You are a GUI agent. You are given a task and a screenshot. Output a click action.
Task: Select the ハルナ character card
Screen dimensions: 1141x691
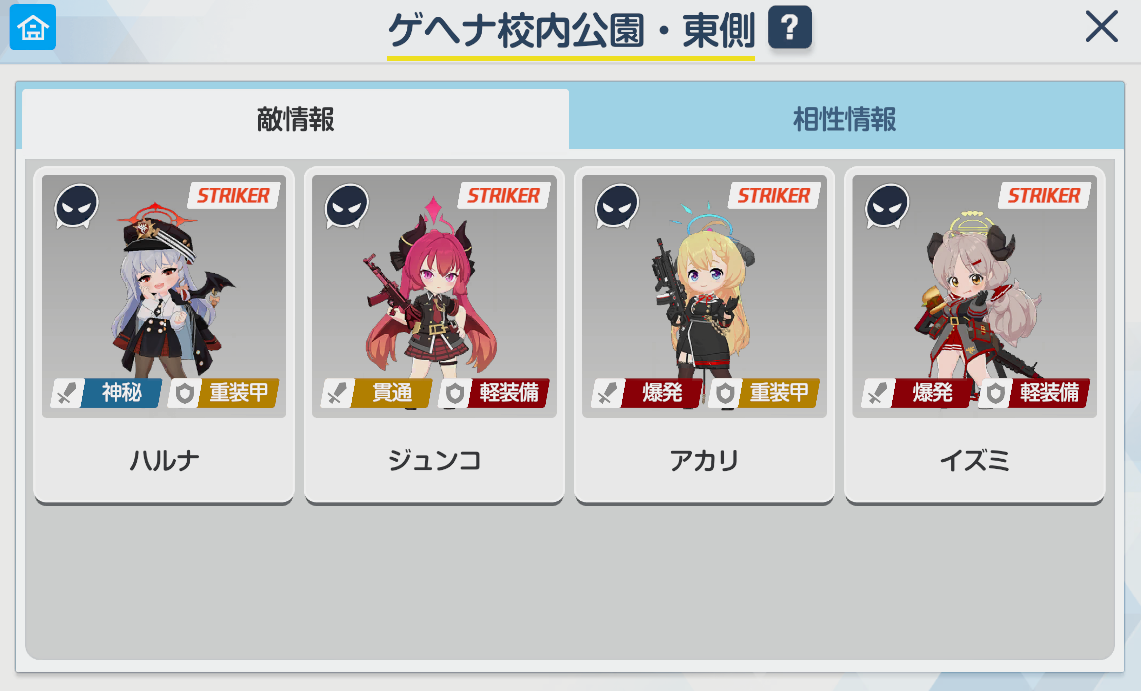point(164,335)
